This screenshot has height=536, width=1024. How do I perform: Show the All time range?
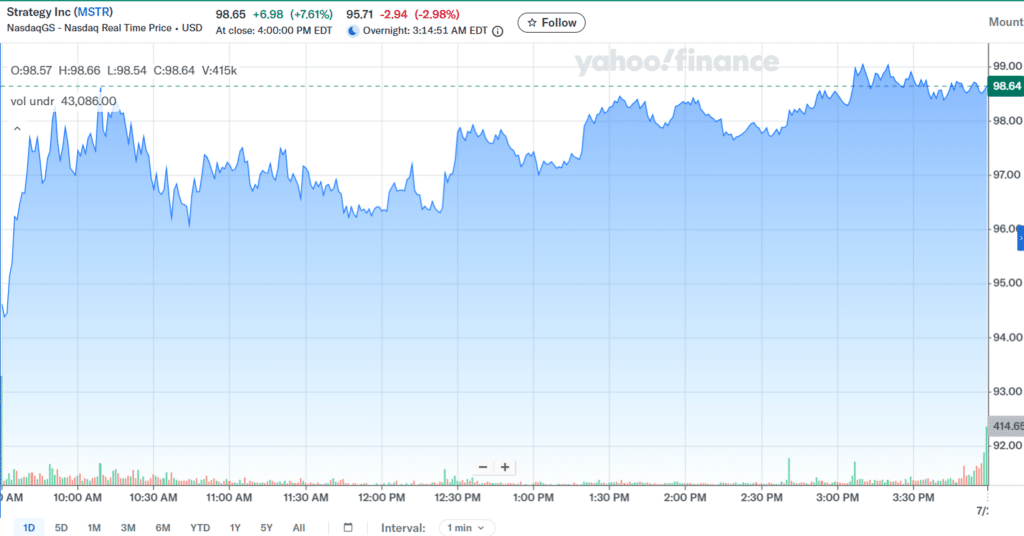pos(298,528)
